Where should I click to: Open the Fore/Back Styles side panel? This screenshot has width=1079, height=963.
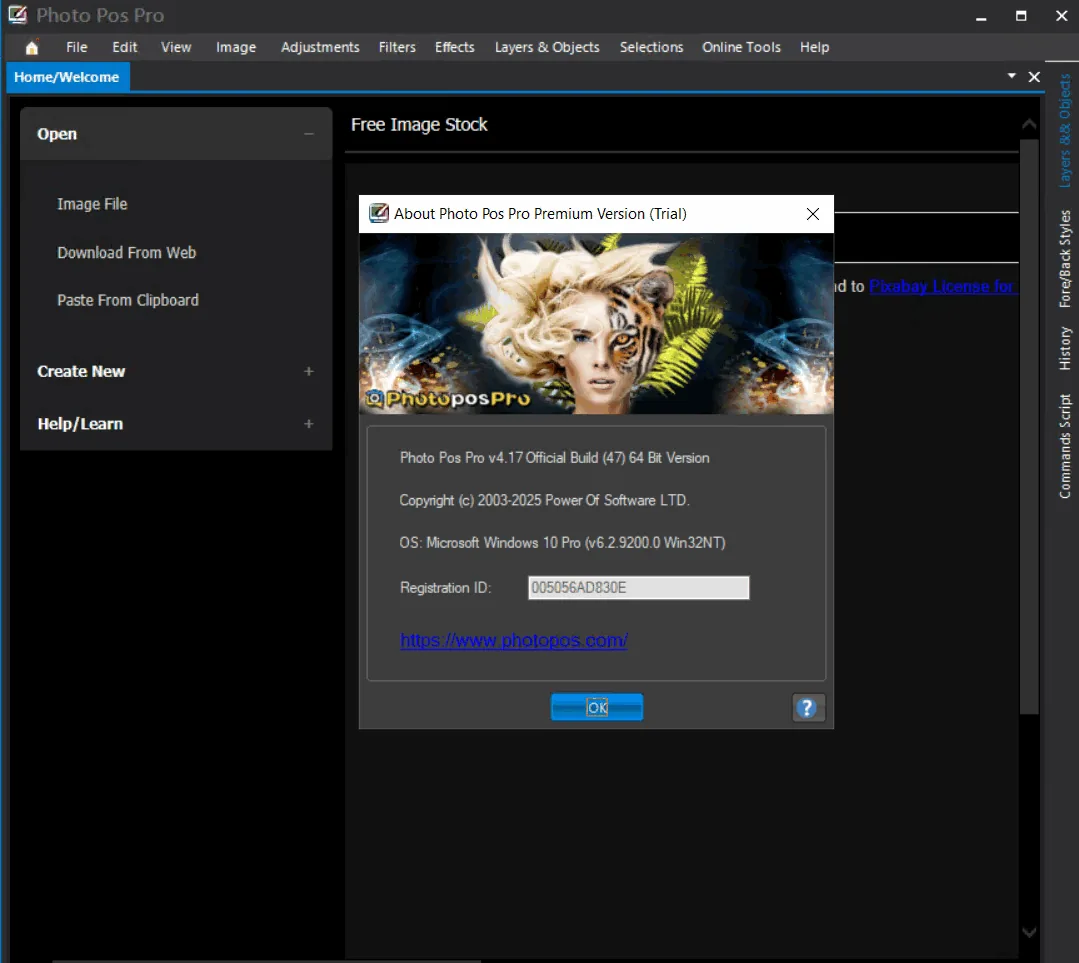pos(1065,258)
